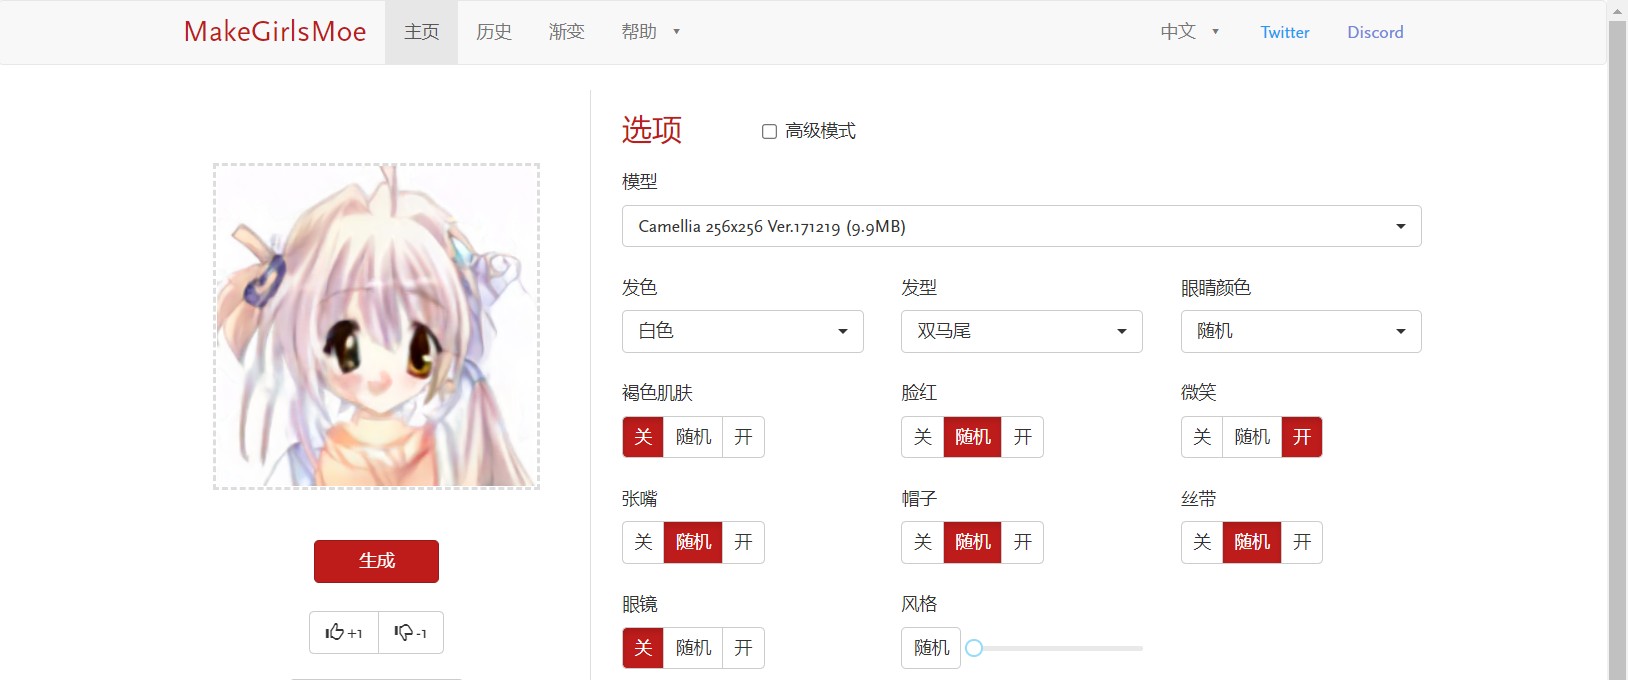Image resolution: width=1628 pixels, height=680 pixels.
Task: Open the Twitter link
Action: [1285, 32]
